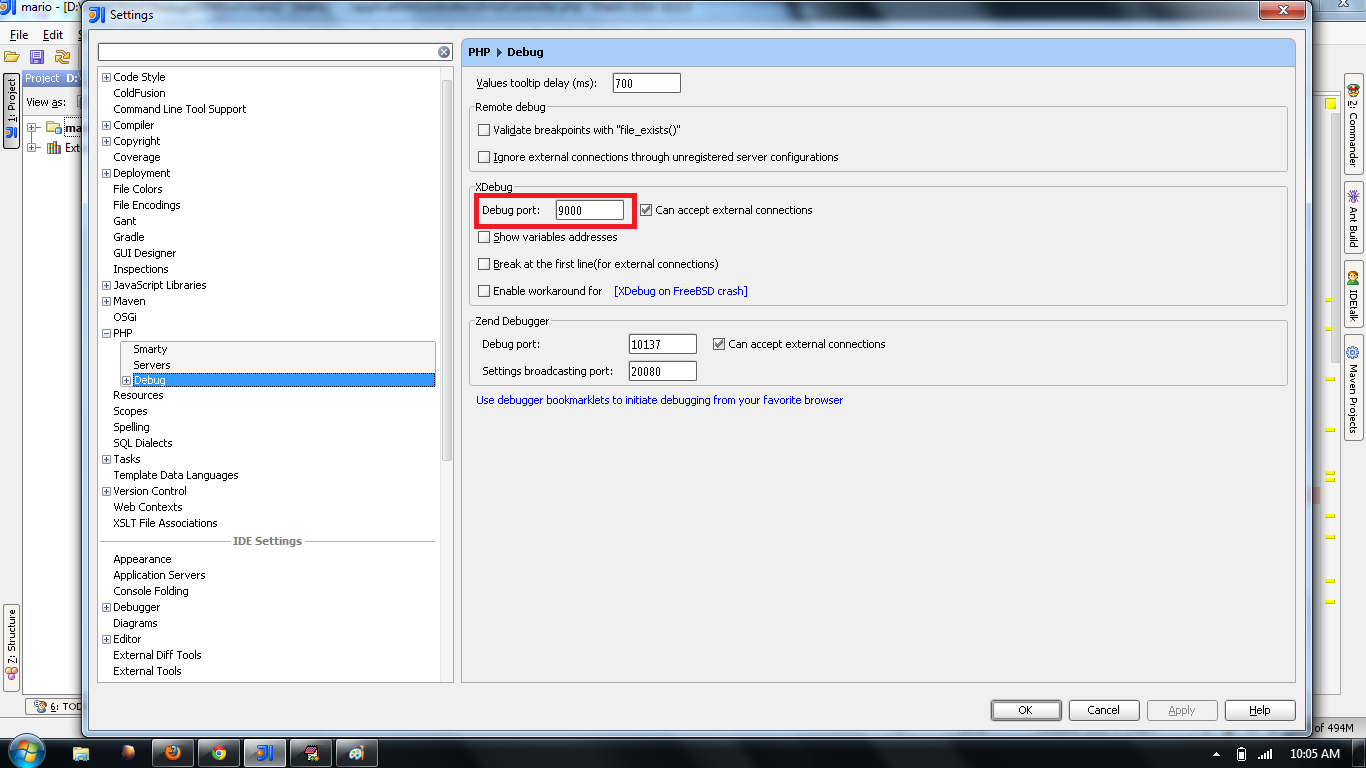This screenshot has width=1366, height=768.
Task: Clear the settings search field
Action: click(444, 52)
